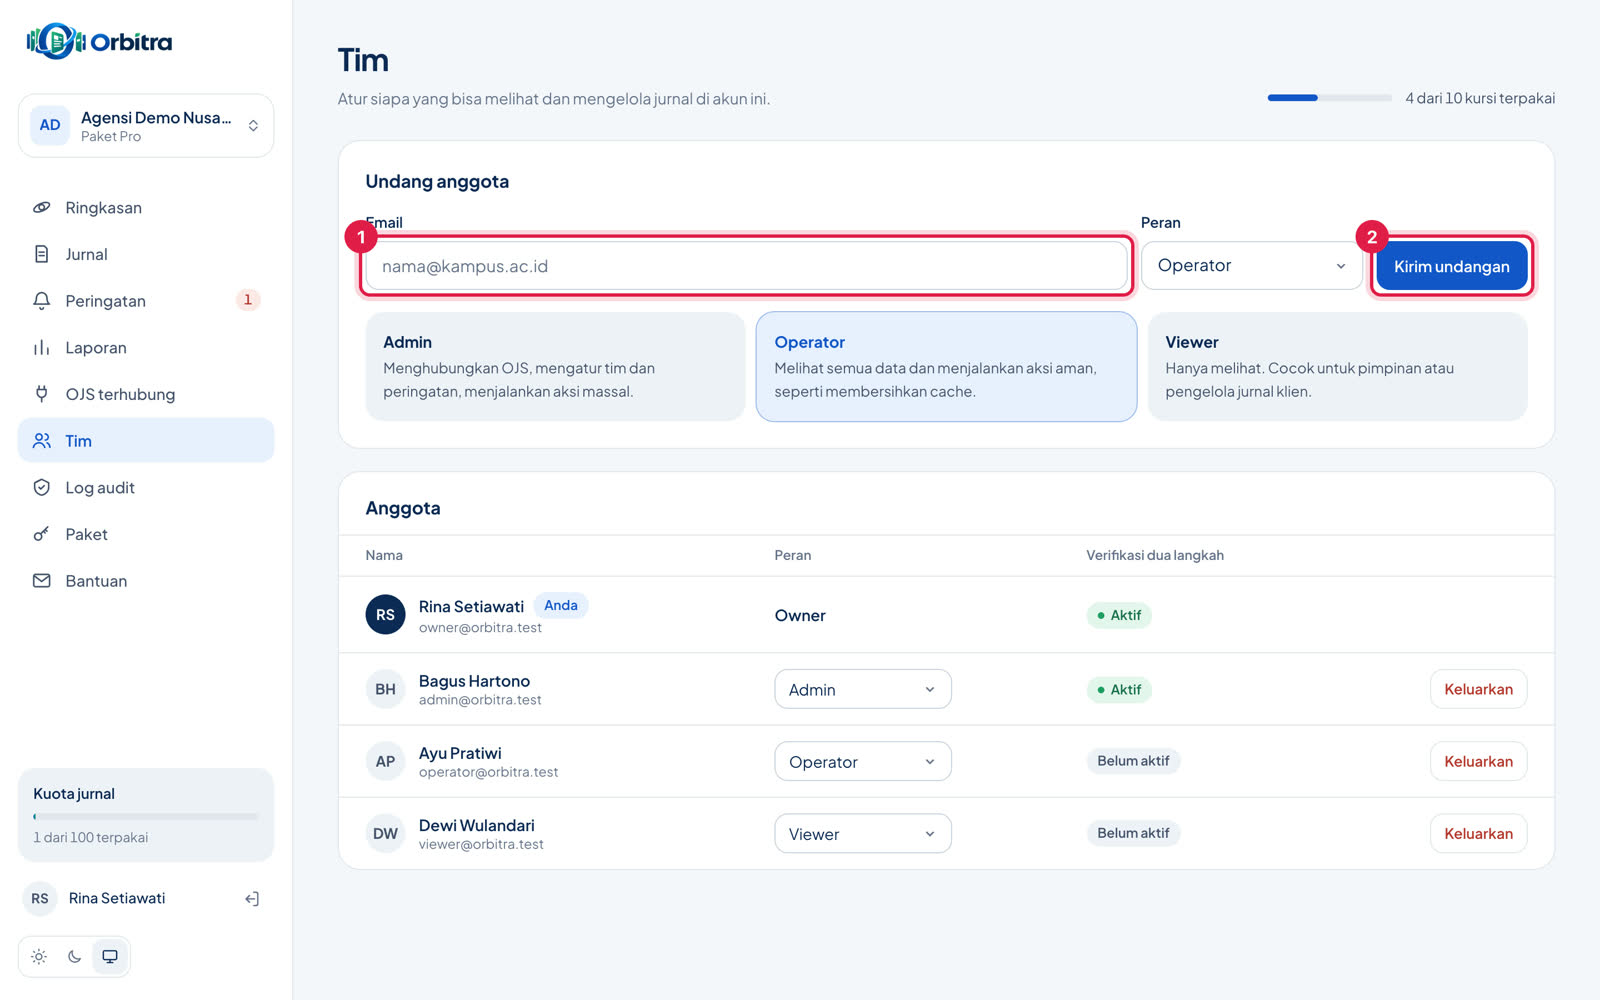The width and height of the screenshot is (1600, 1000).
Task: Open Peringatan menu item
Action: pos(146,301)
